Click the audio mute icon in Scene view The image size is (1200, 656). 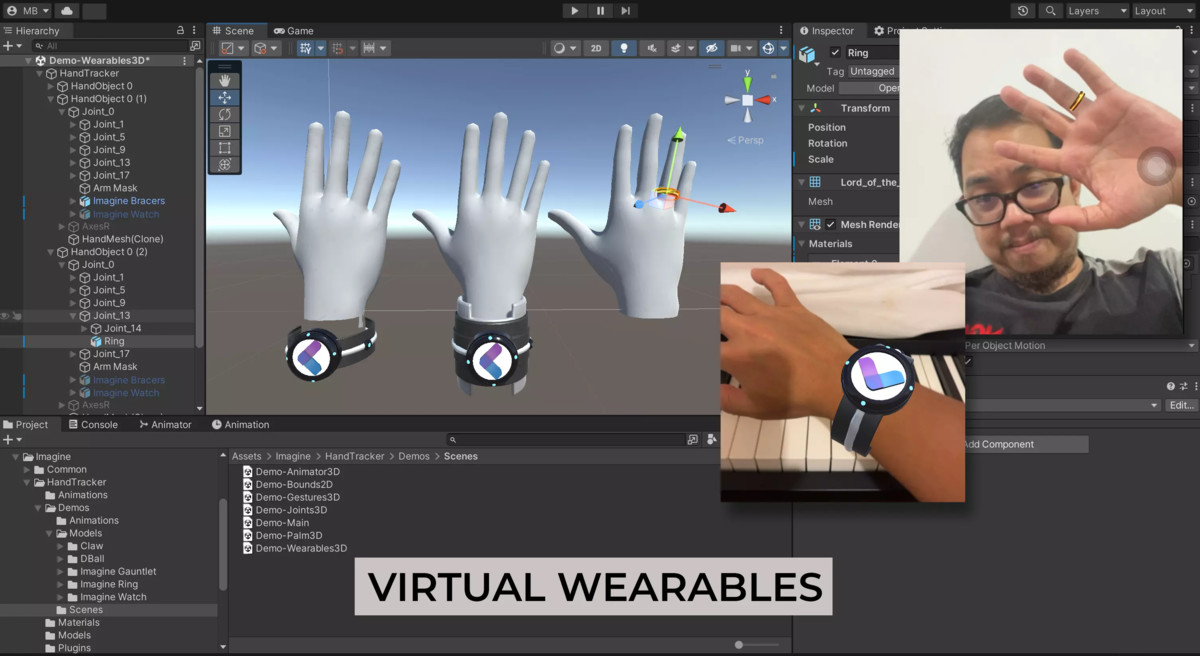point(652,47)
